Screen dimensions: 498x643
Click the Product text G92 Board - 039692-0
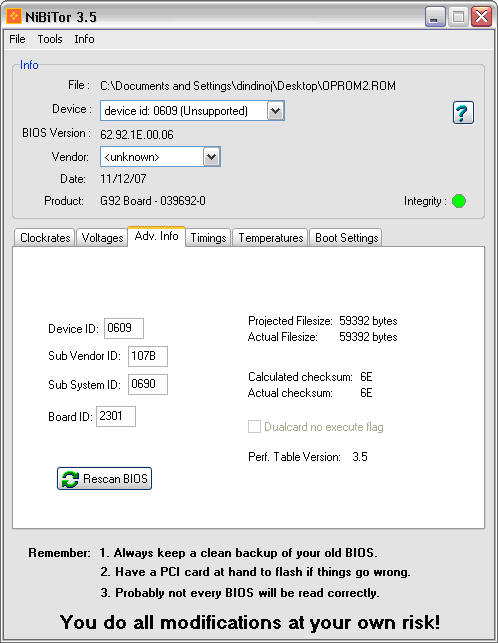[153, 201]
